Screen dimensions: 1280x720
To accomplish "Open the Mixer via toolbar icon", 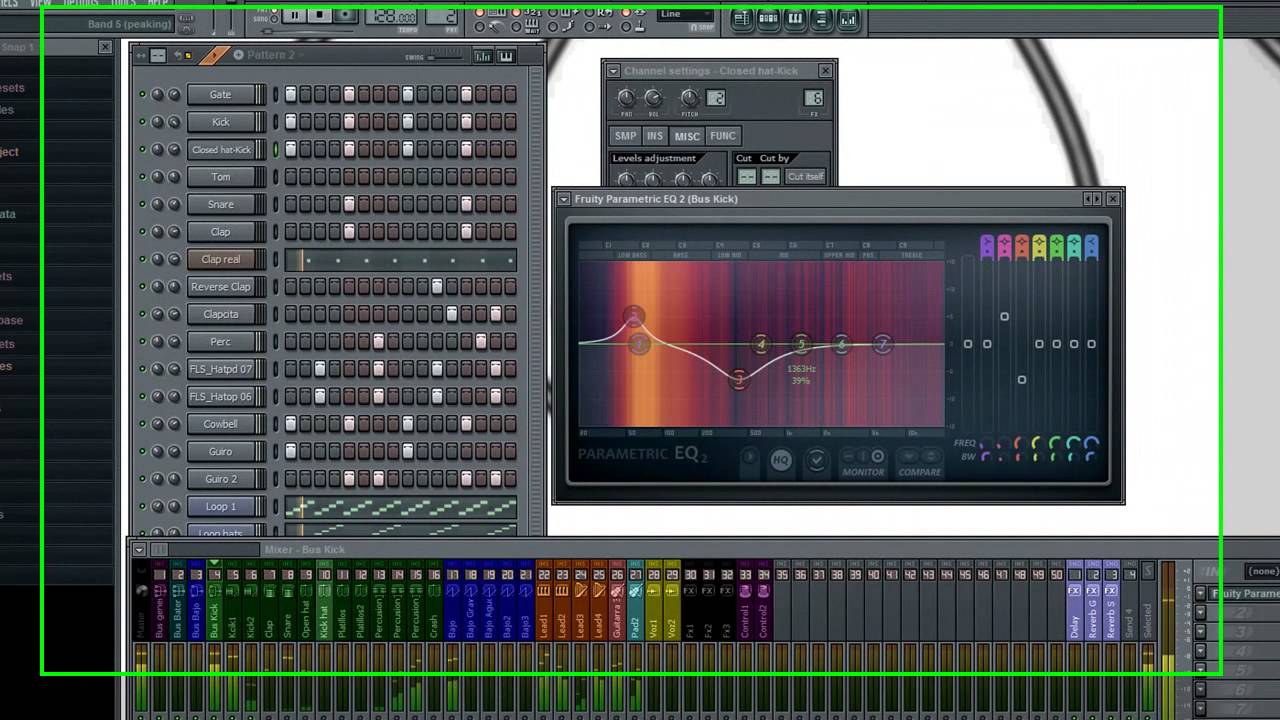I will [x=848, y=18].
